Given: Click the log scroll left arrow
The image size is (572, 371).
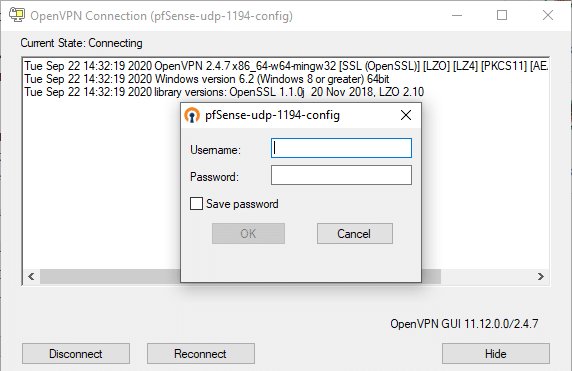Looking at the screenshot, I should point(31,277).
